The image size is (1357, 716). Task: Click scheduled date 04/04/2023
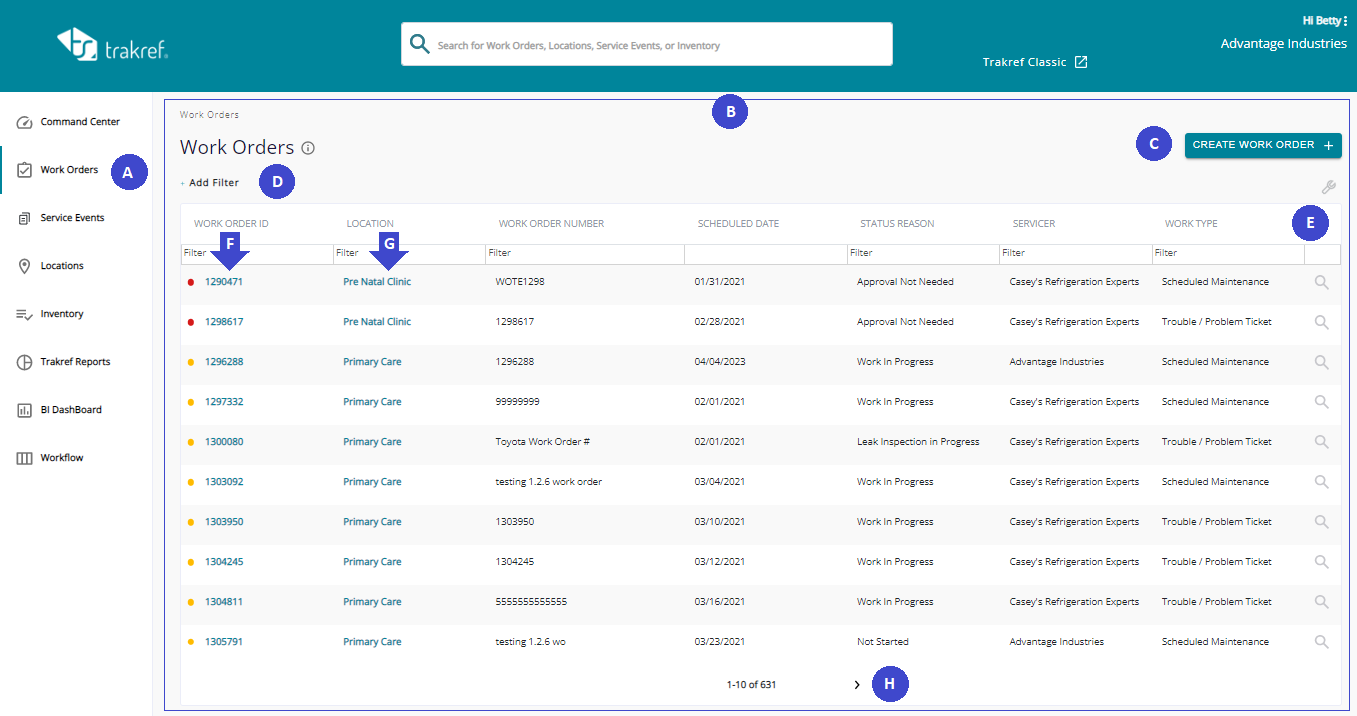pos(720,362)
